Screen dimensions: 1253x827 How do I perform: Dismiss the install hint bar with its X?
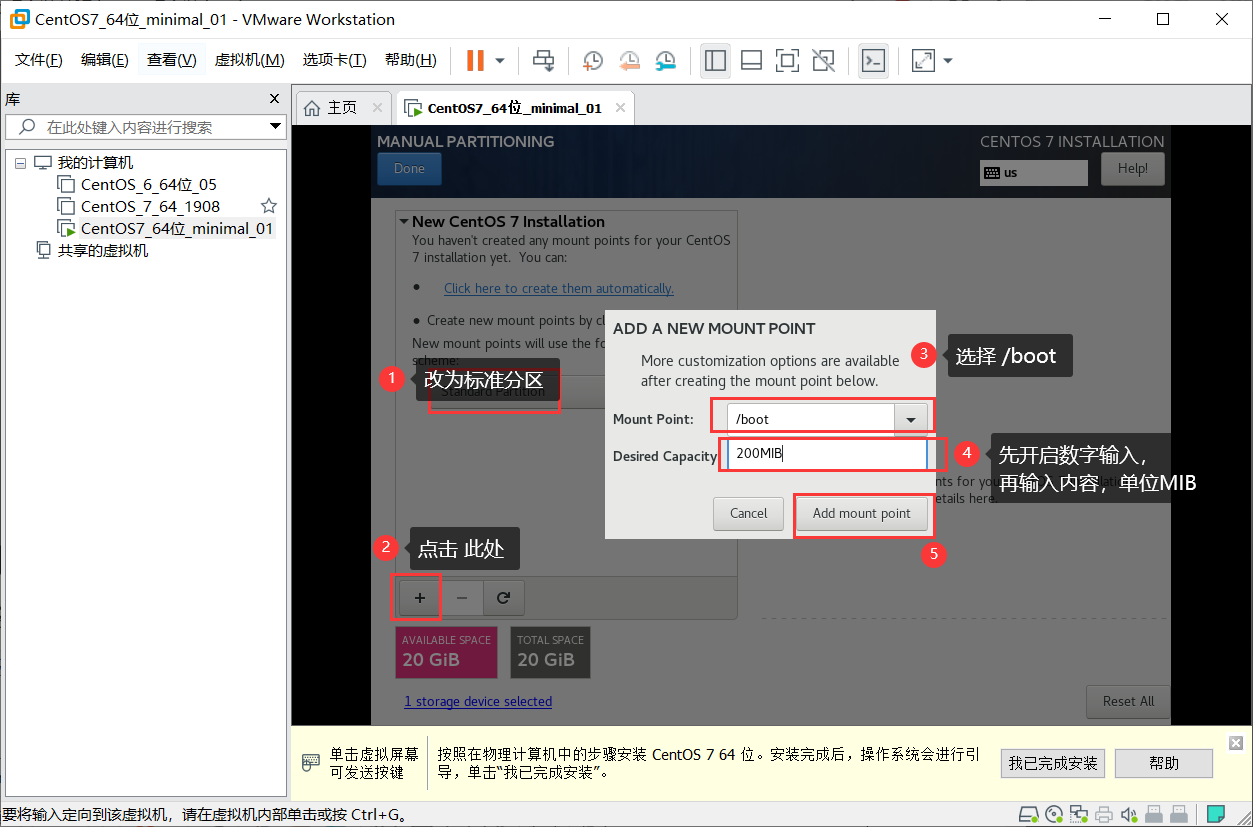click(x=1236, y=742)
